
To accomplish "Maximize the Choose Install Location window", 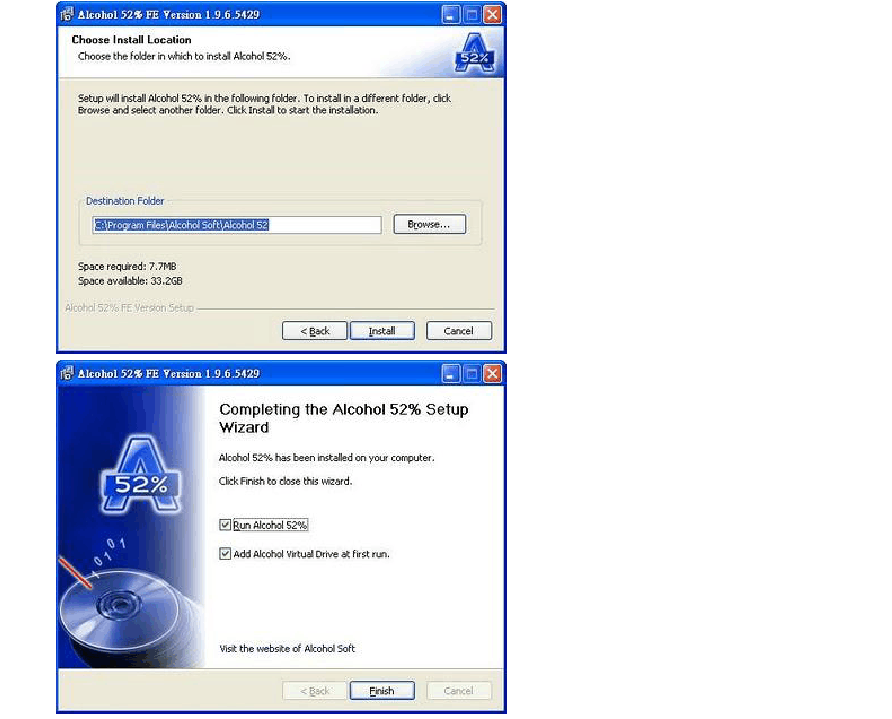I will pos(472,14).
